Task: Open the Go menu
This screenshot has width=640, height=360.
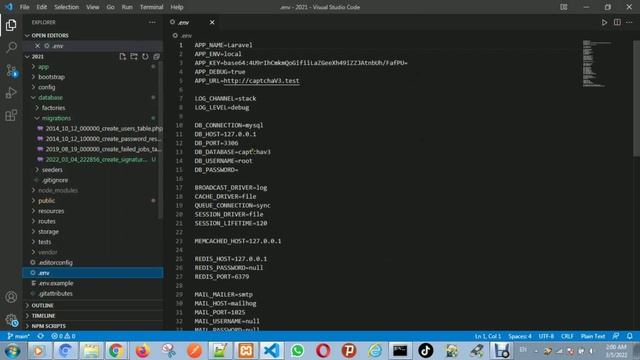Action: click(111, 7)
